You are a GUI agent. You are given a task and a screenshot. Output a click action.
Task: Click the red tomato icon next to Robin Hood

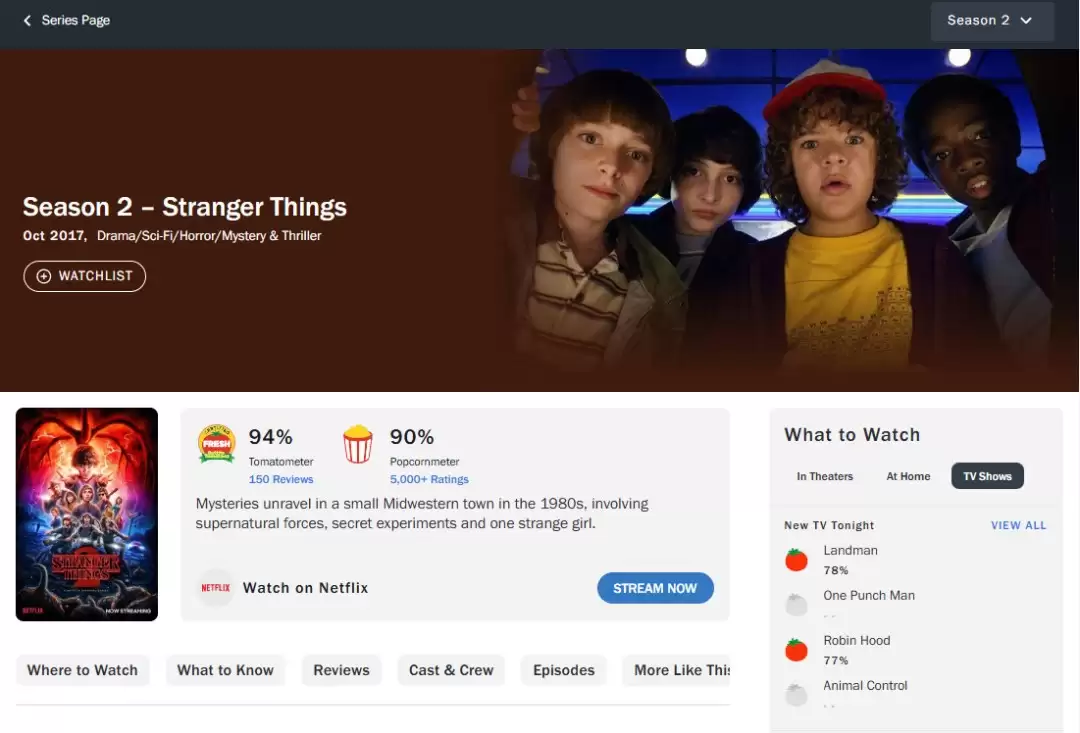pyautogui.click(x=796, y=650)
